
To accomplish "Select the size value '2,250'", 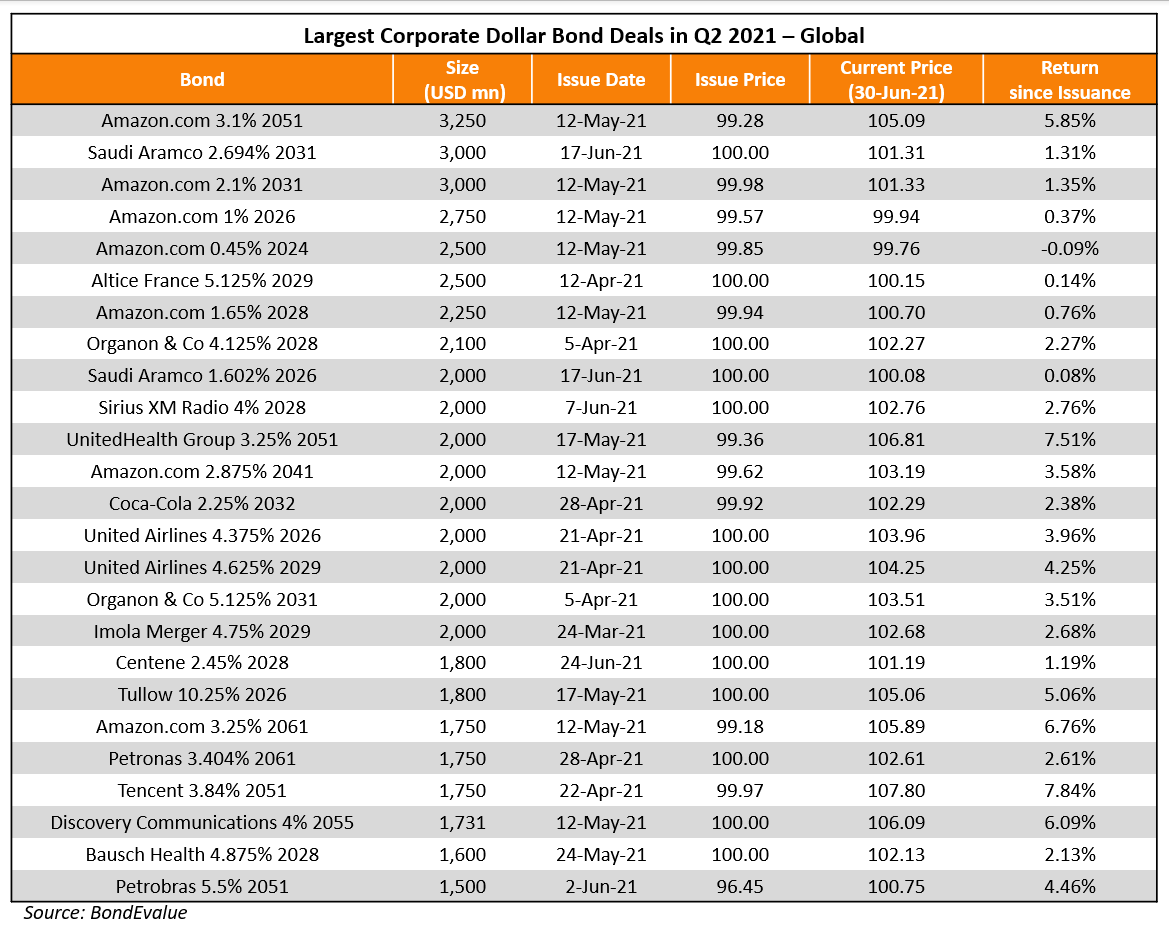I will tap(462, 312).
